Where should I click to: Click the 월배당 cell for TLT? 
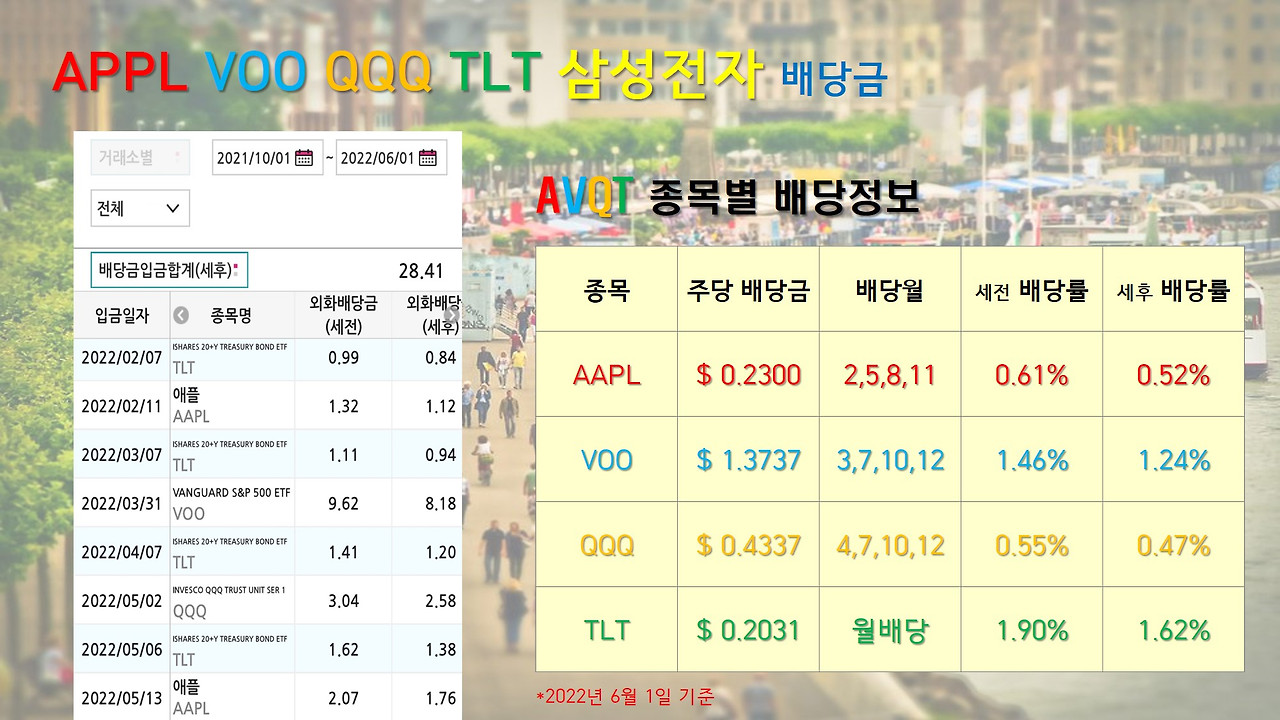click(x=890, y=630)
